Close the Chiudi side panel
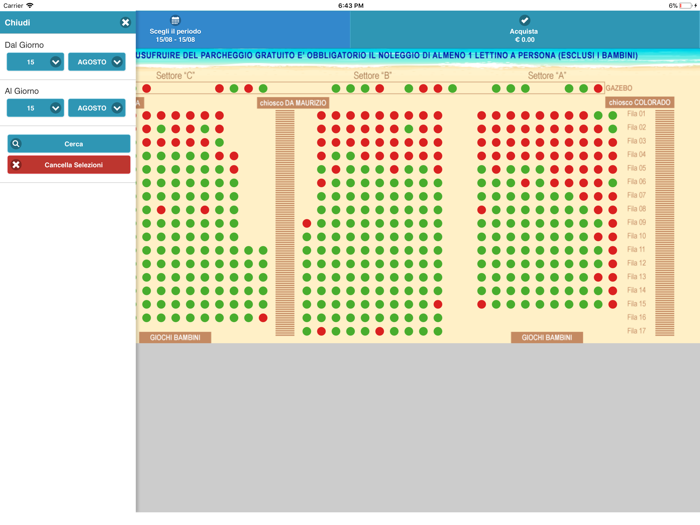Viewport: 700px width, 525px height. [x=125, y=22]
